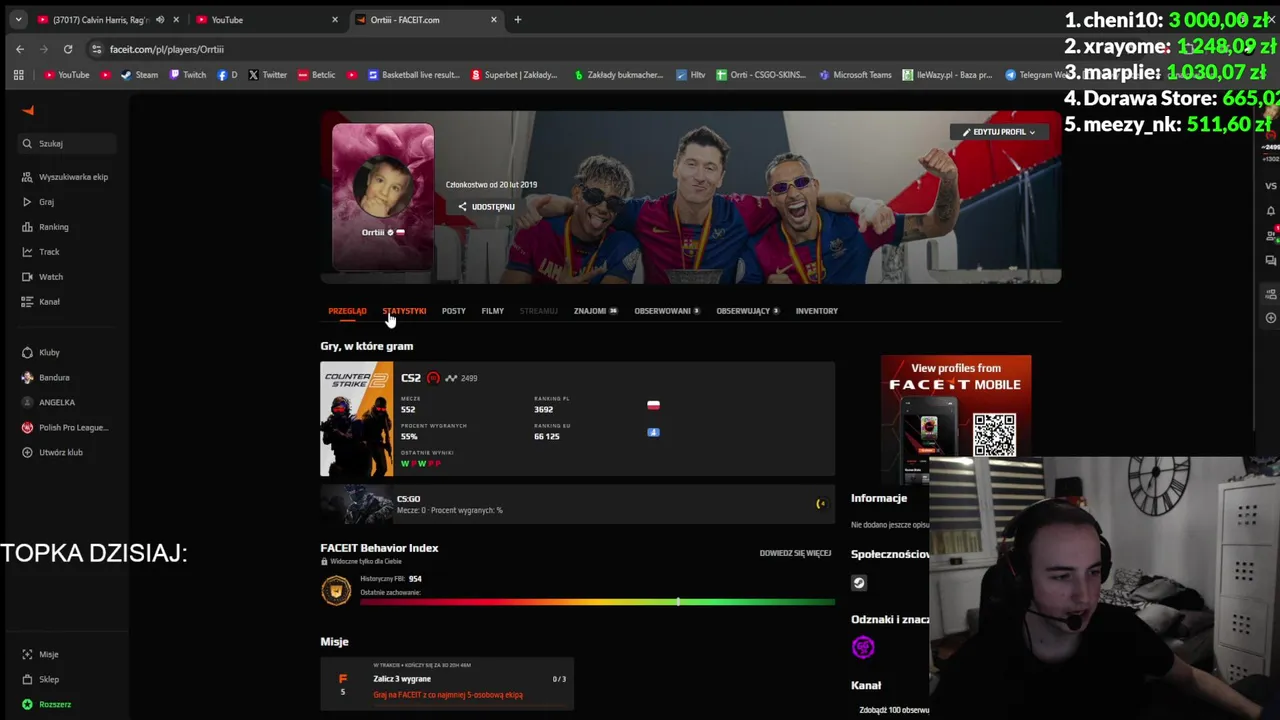This screenshot has height=720, width=1280.
Task: Open the Steam bookmark
Action: click(139, 75)
